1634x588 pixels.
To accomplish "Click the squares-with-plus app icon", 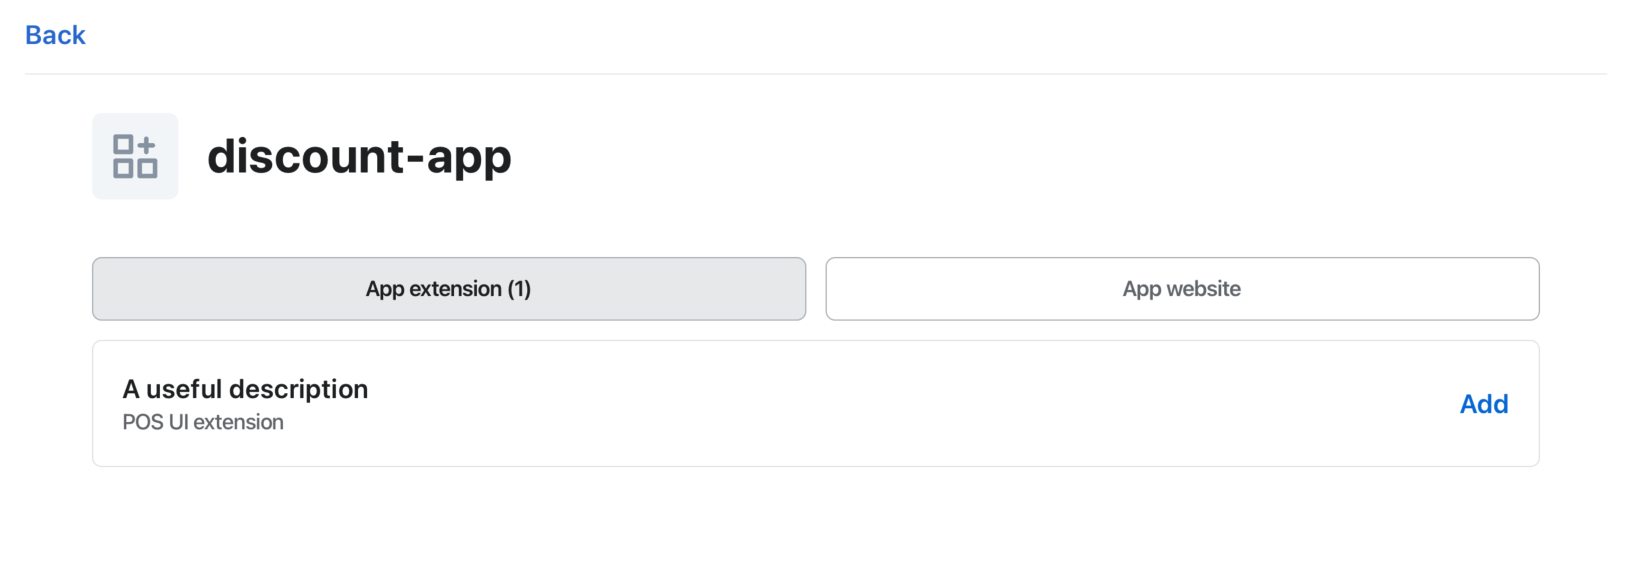I will 135,156.
